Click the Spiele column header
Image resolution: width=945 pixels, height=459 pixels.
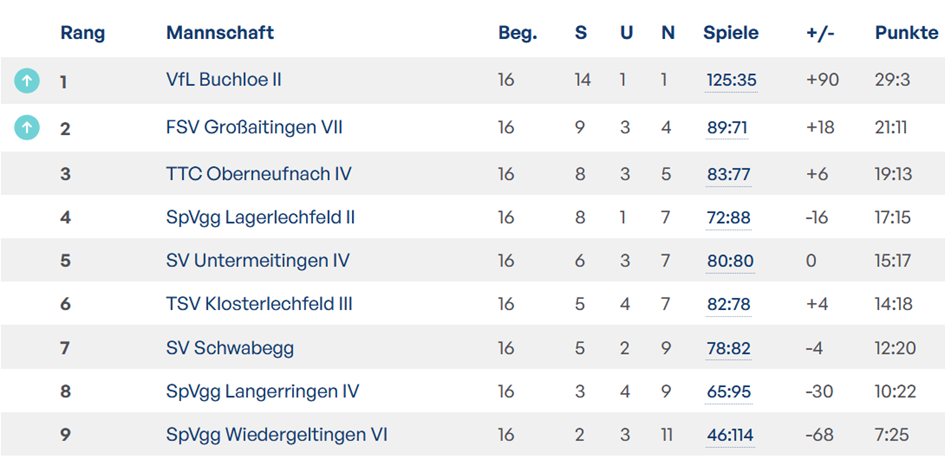(x=731, y=33)
